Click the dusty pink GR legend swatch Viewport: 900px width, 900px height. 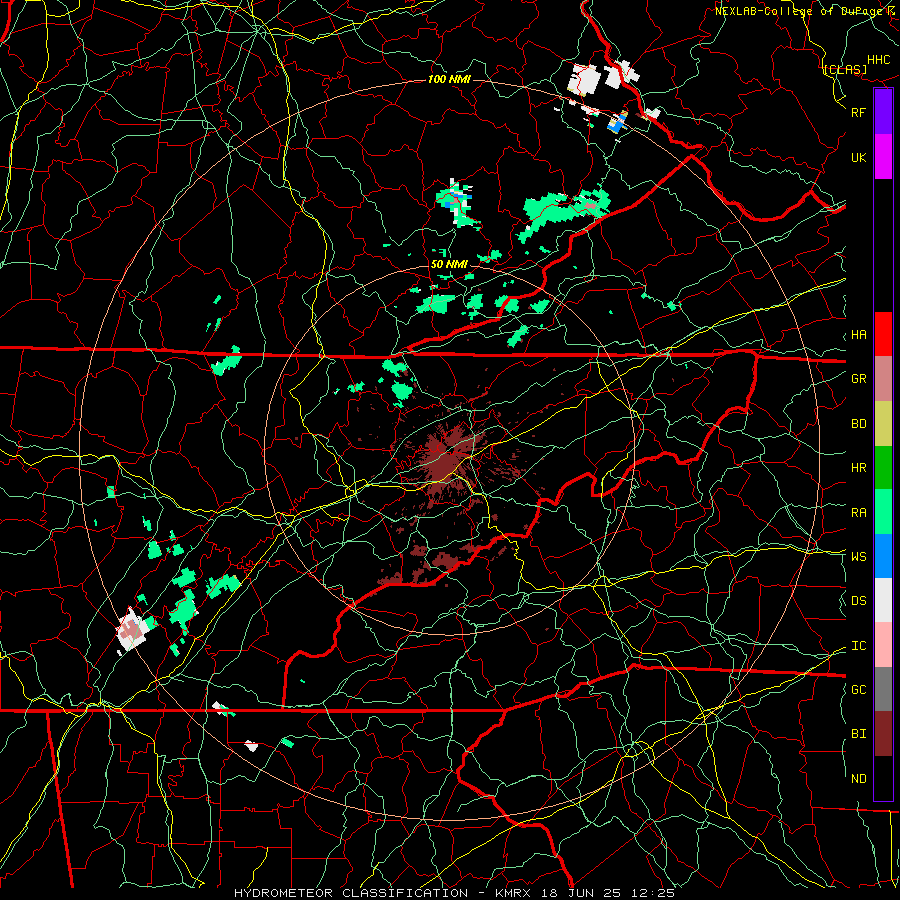883,379
